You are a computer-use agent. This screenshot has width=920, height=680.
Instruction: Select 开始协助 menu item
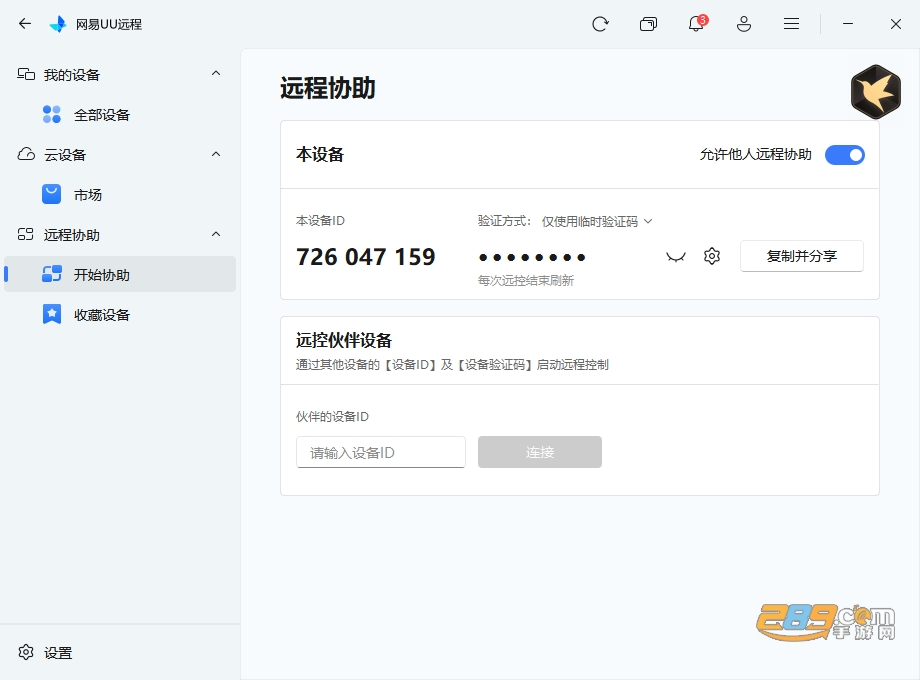120,274
